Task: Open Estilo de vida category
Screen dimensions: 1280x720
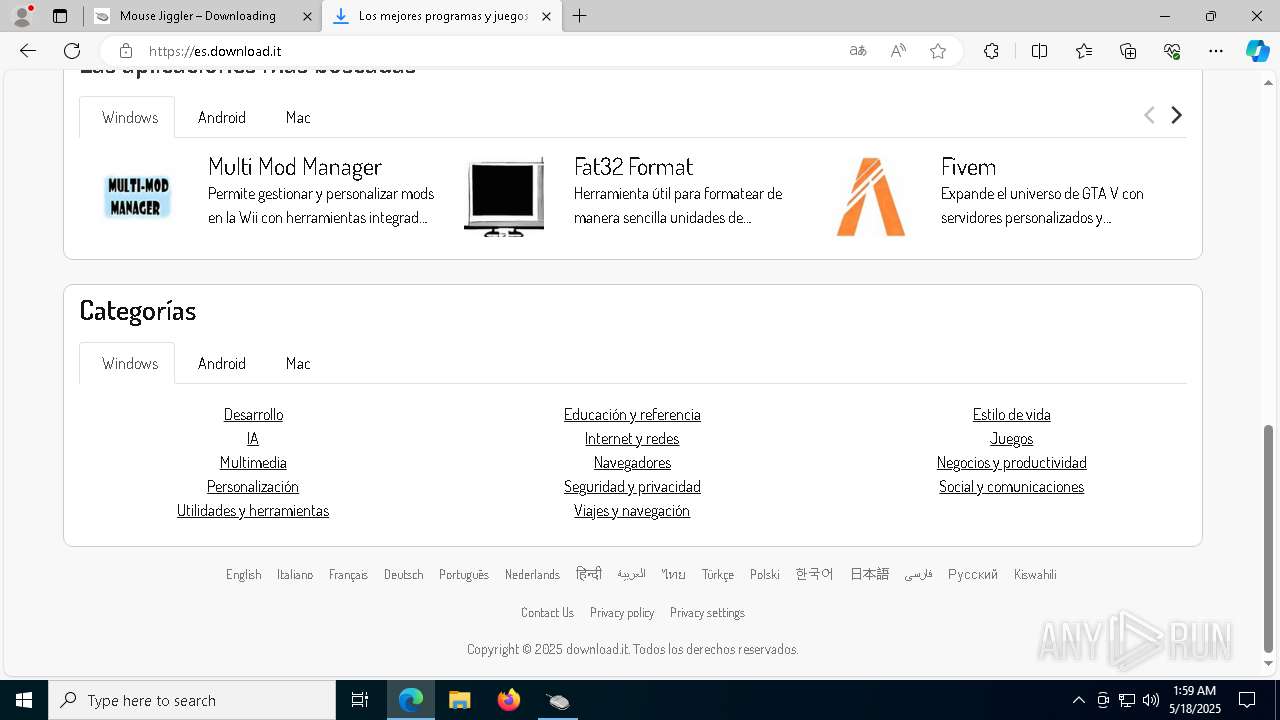Action: [1011, 414]
